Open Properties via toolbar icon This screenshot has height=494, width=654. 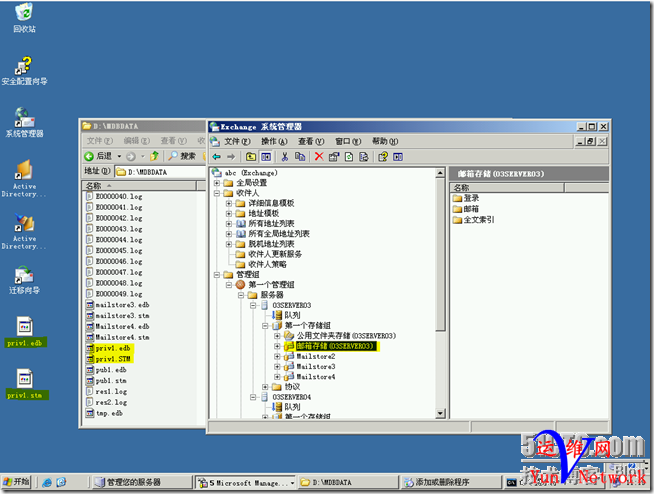pos(334,157)
